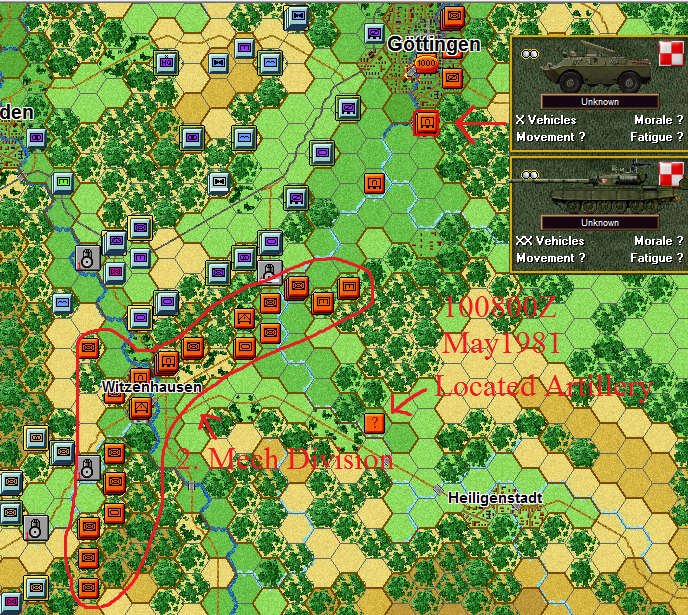Select blue bowtie counter immediately right of HQ
Screen dimensions: 688x615
coord(218,63)
